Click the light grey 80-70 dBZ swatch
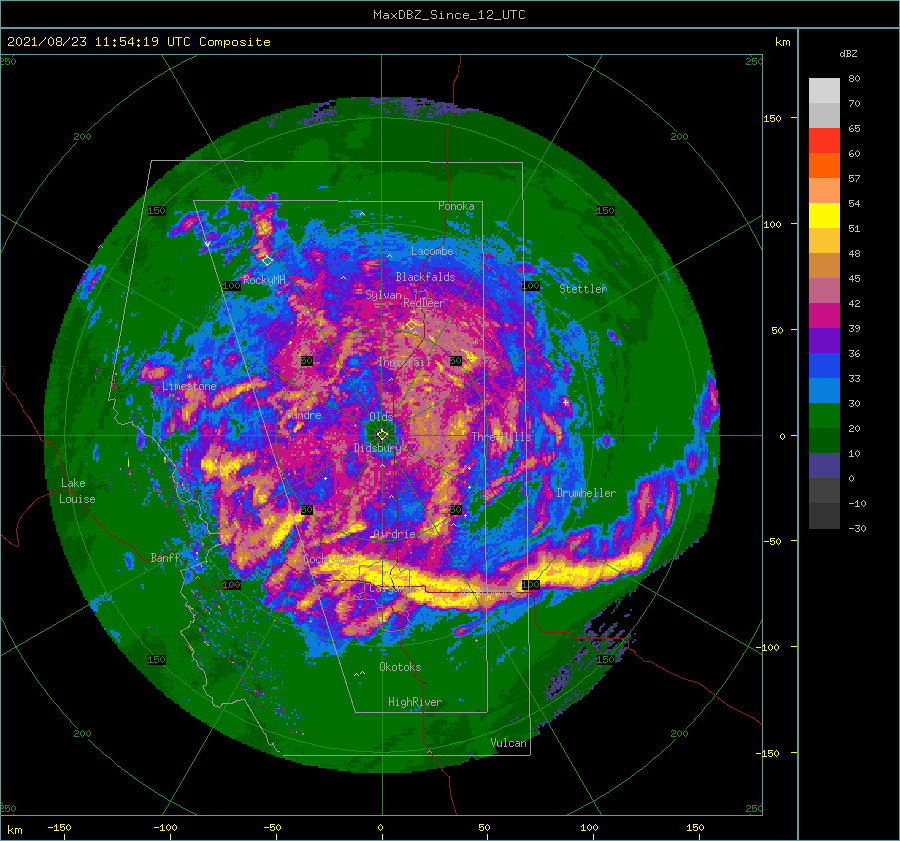 click(824, 91)
